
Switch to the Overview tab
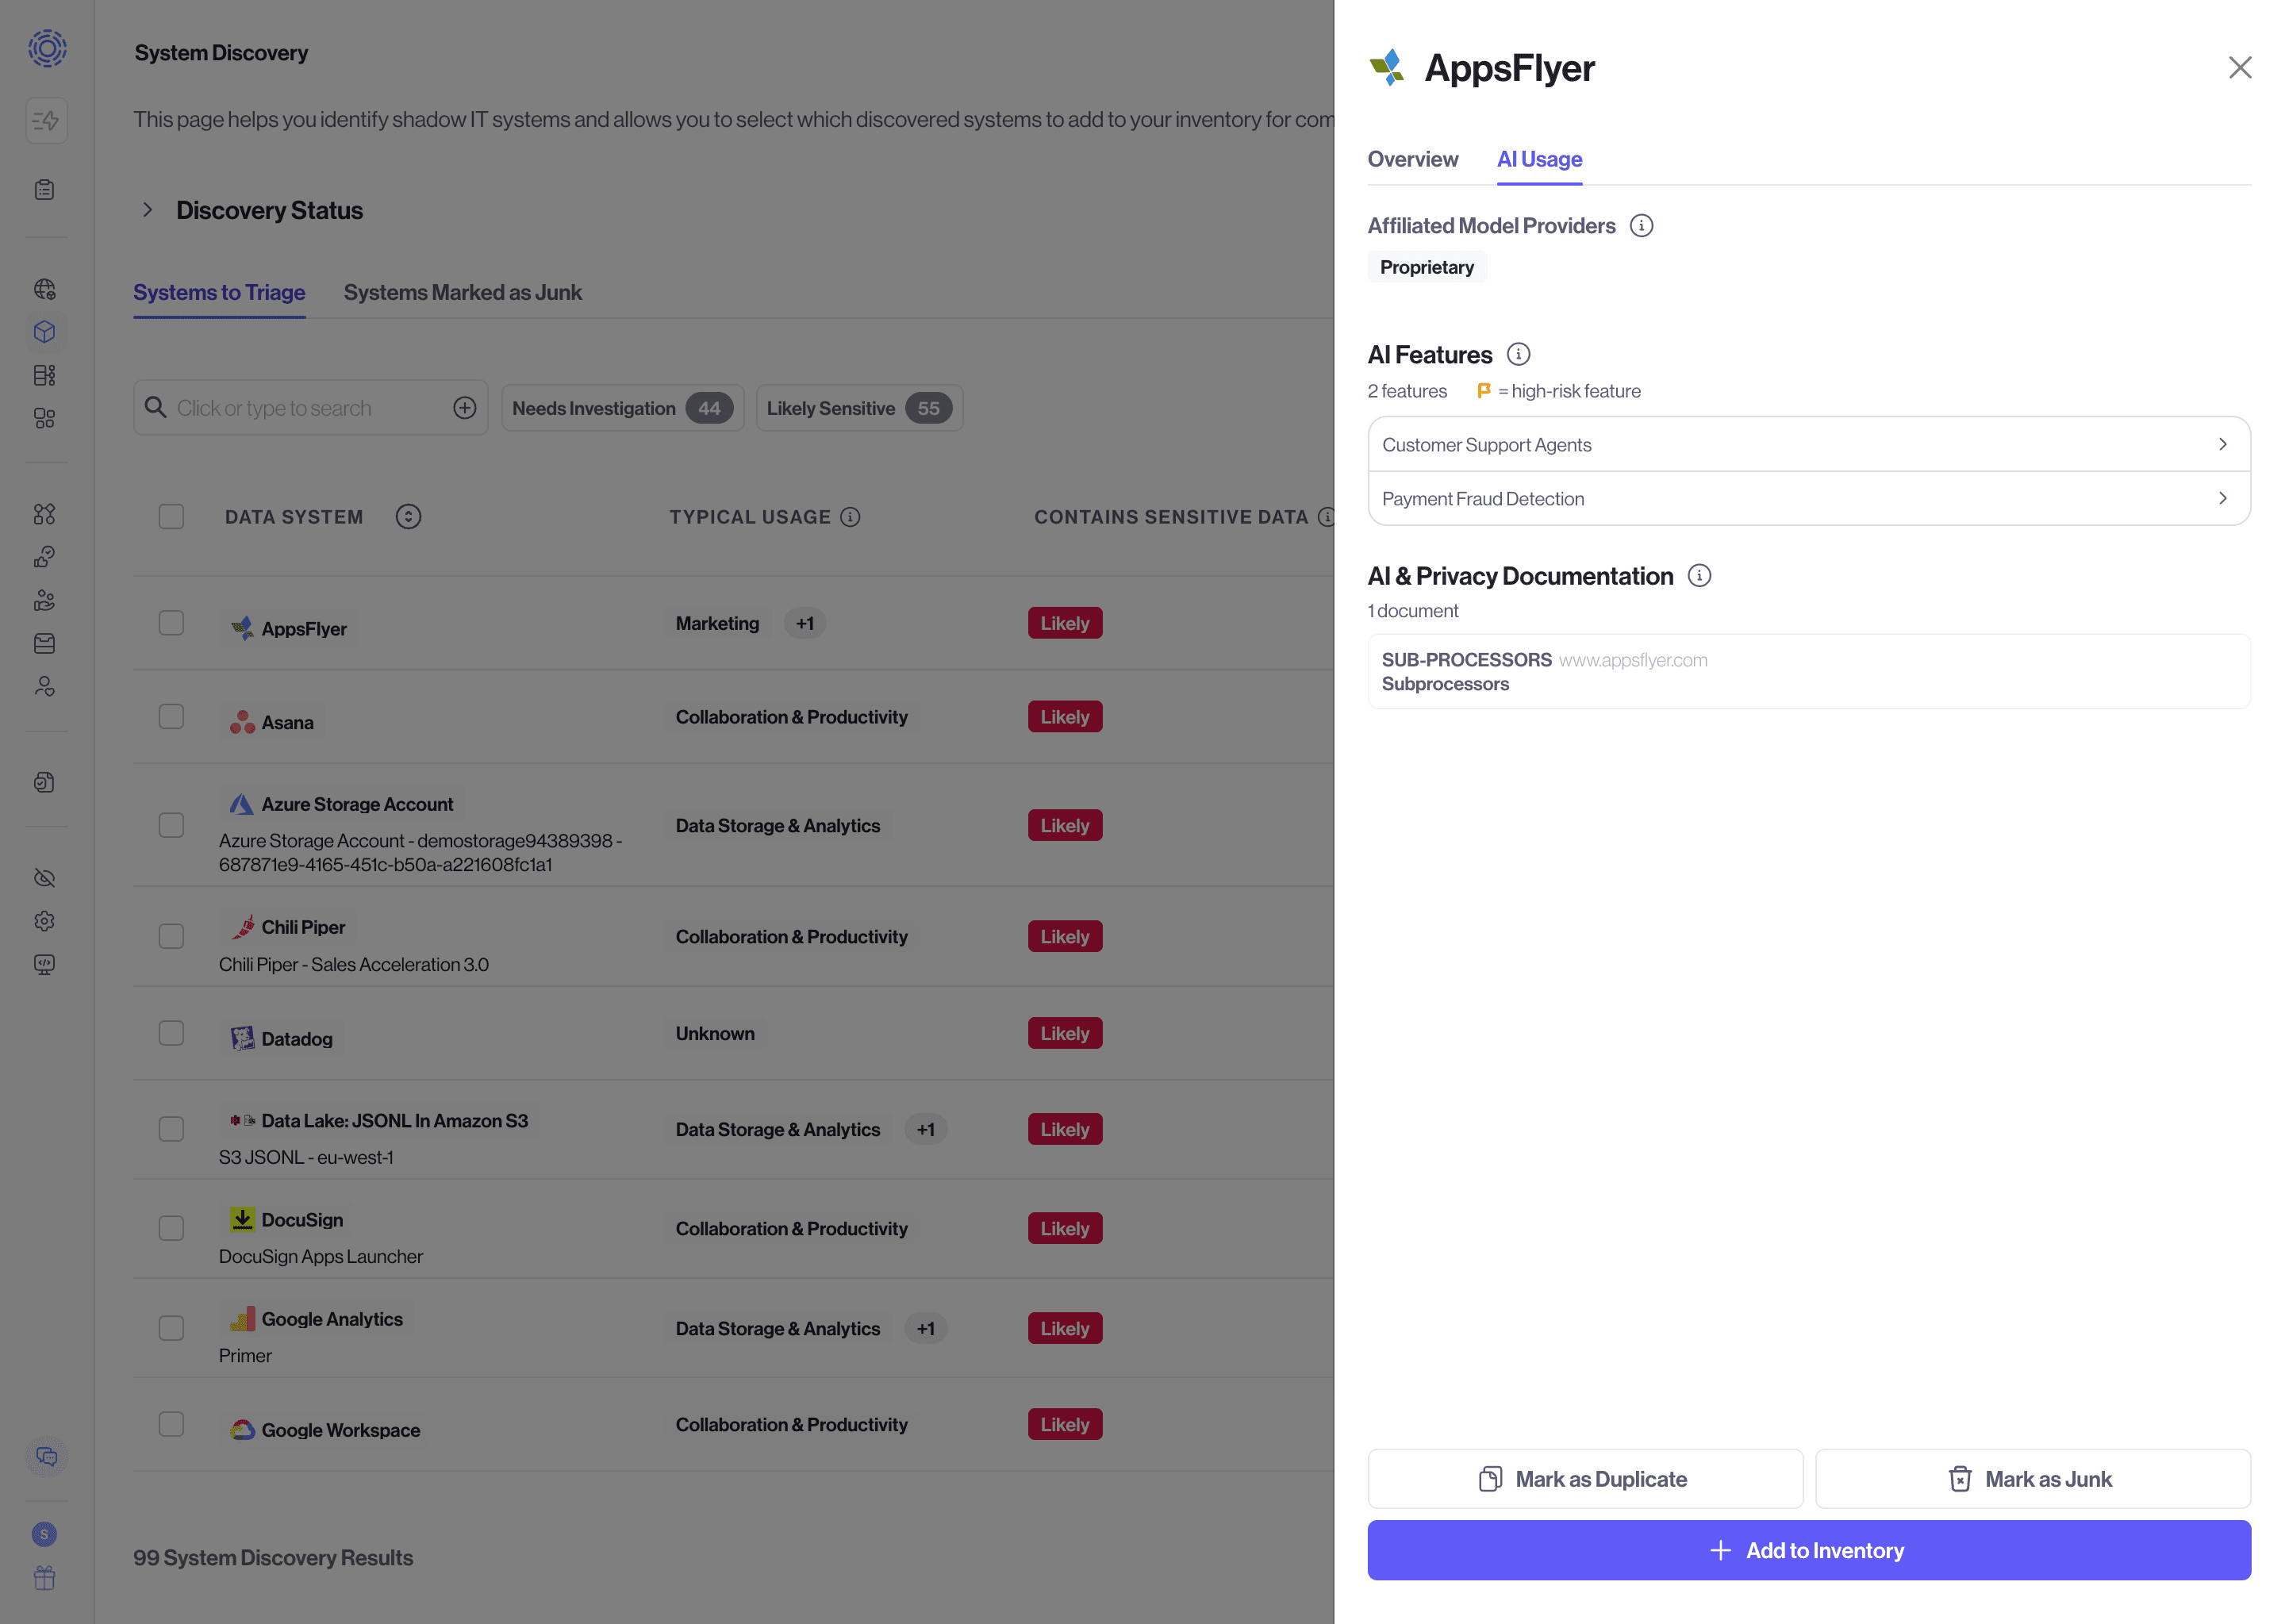tap(1412, 160)
